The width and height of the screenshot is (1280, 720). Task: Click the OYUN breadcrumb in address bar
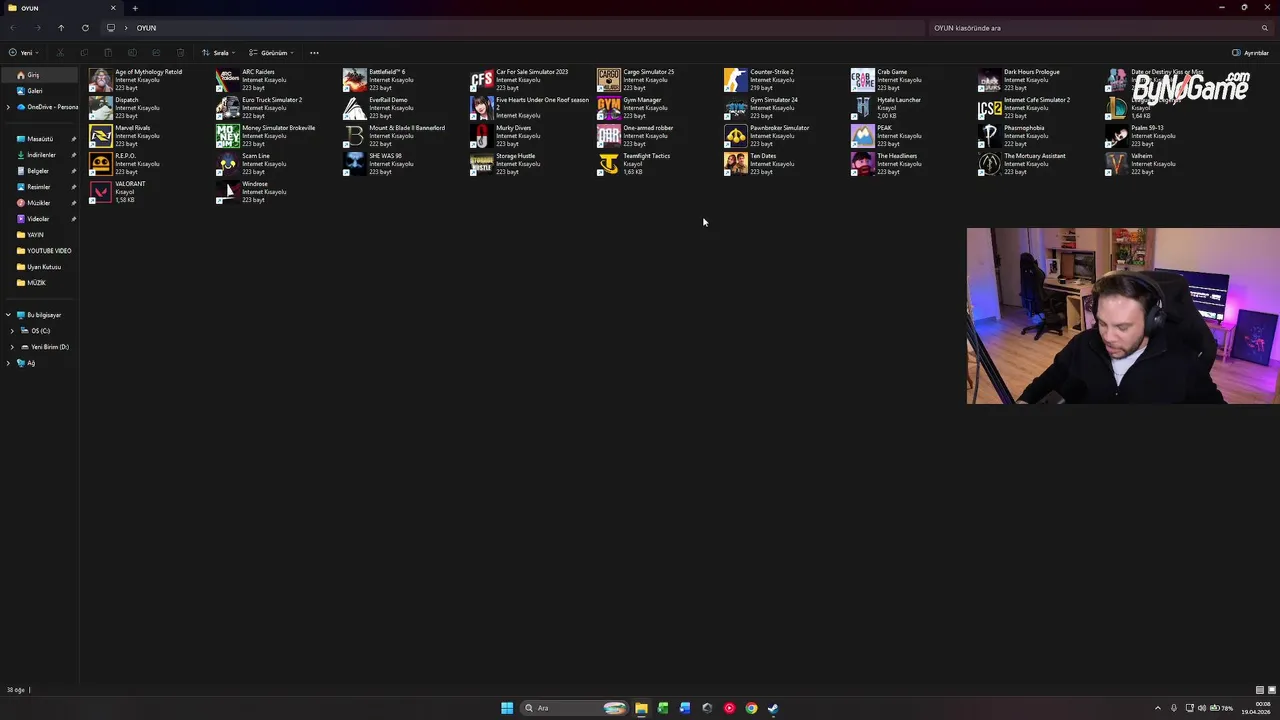(x=146, y=28)
